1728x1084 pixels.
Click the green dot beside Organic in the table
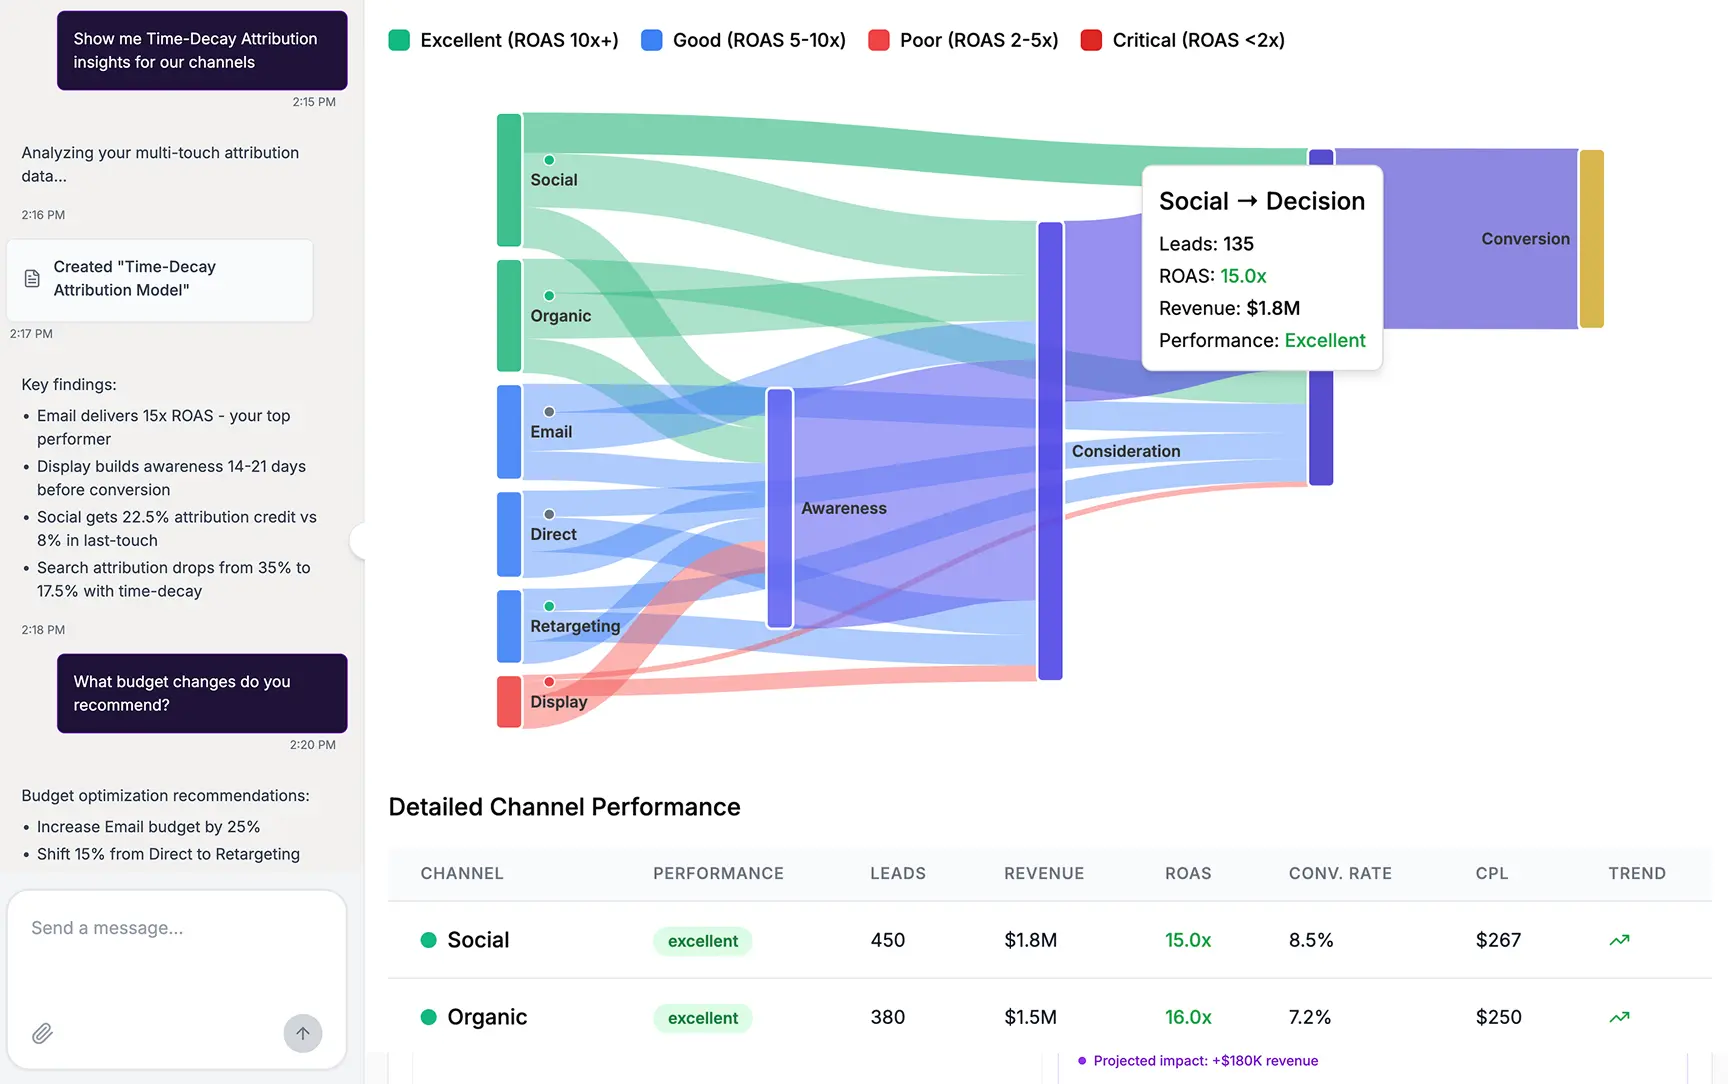[429, 1017]
